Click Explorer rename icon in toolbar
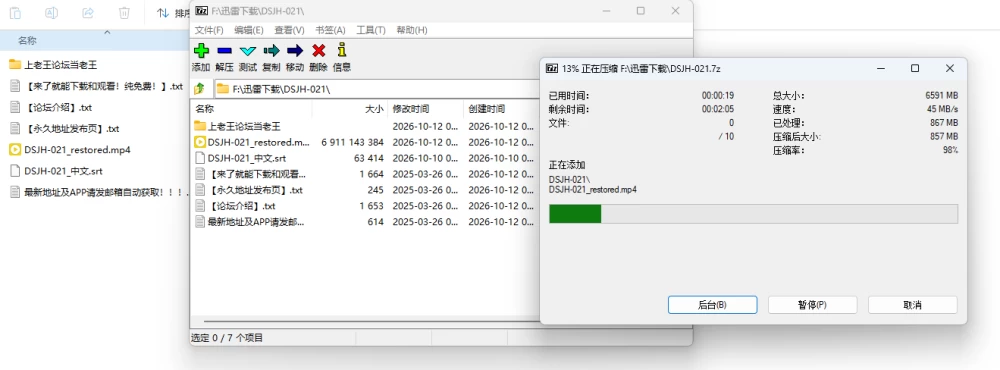The height and width of the screenshot is (370, 1000). 52,13
